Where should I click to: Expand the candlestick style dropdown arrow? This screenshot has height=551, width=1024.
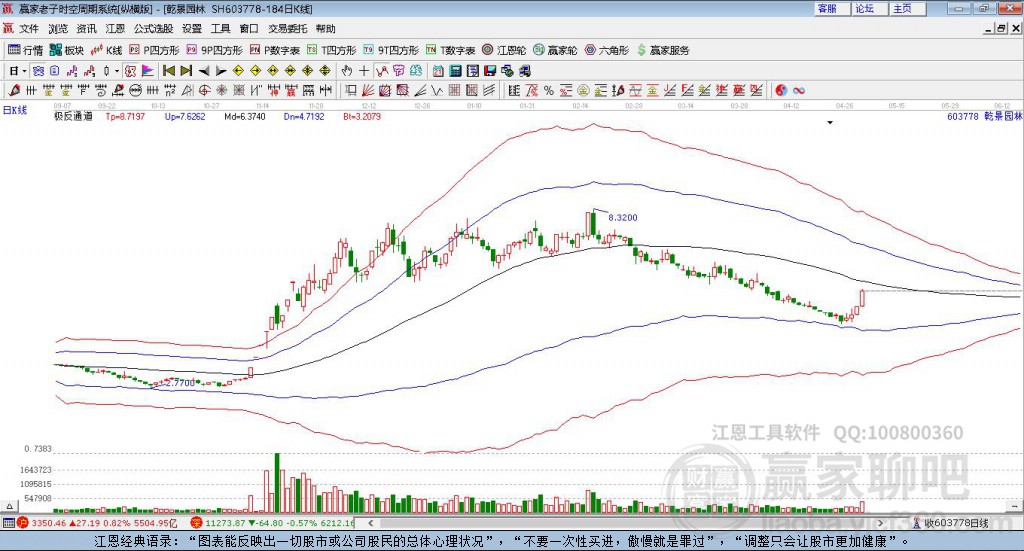coord(117,71)
